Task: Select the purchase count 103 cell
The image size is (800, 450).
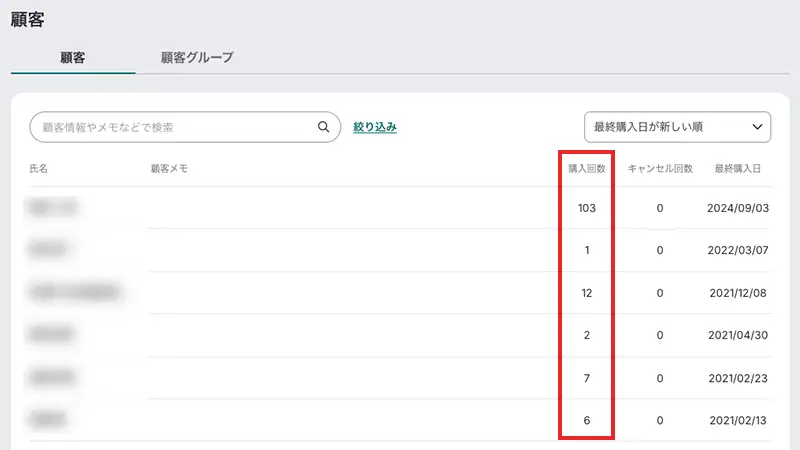Action: tap(586, 208)
